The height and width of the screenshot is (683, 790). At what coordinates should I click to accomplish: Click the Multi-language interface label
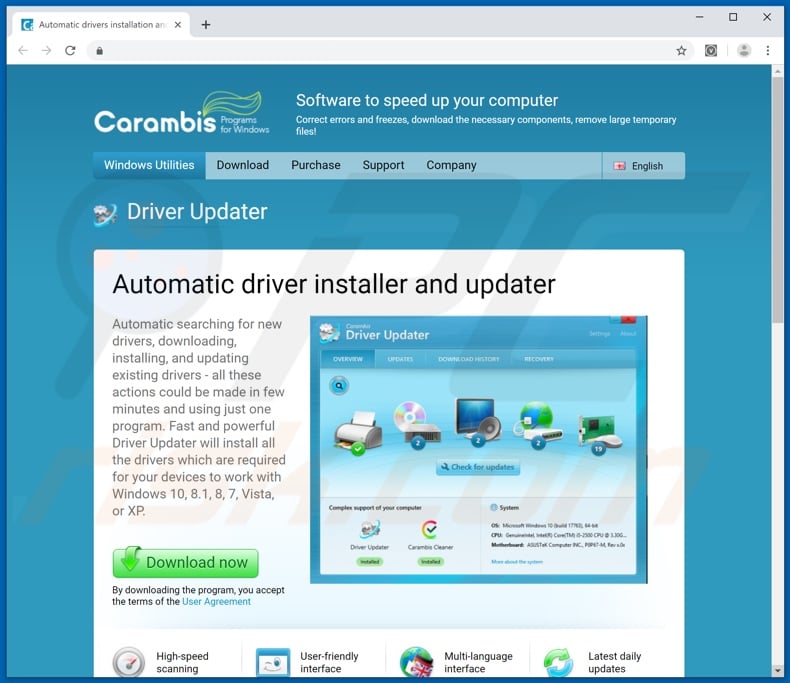tap(478, 662)
